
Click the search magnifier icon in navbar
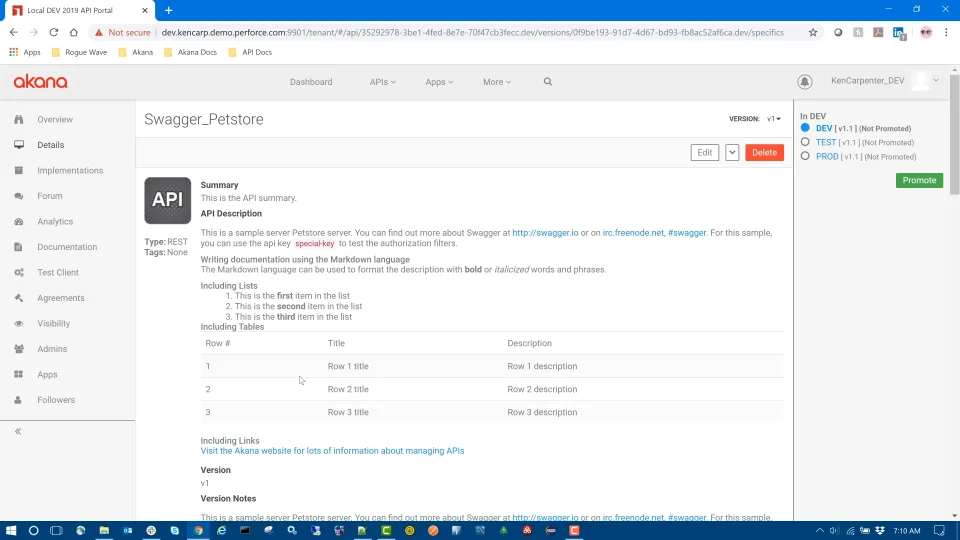(x=548, y=82)
